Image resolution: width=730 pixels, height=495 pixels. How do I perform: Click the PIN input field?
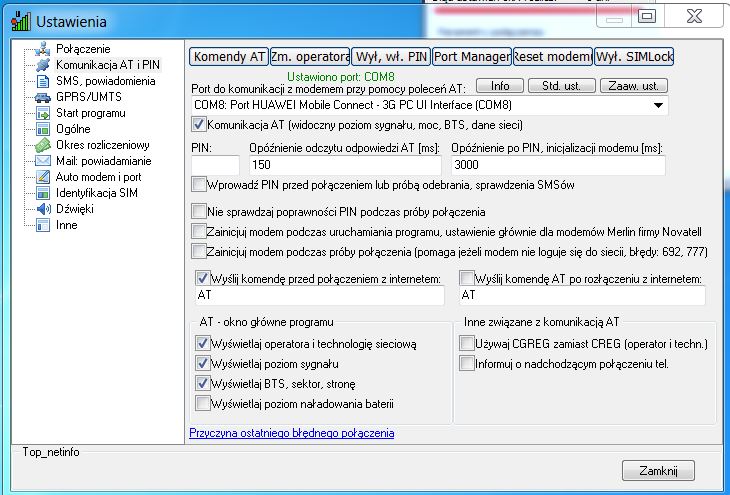click(x=215, y=165)
